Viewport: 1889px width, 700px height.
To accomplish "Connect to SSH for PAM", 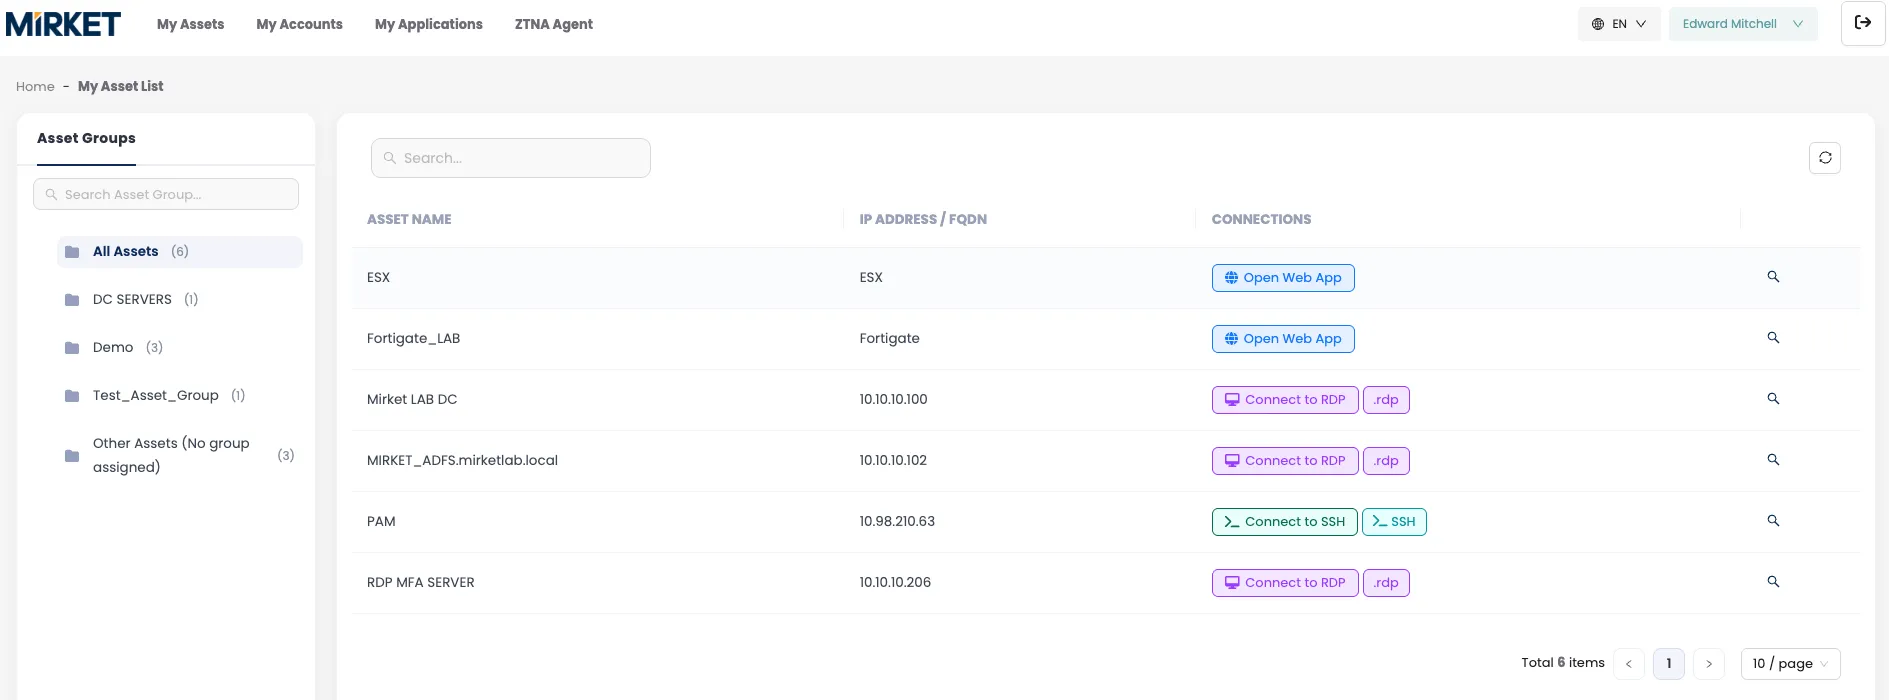I will [x=1285, y=522].
